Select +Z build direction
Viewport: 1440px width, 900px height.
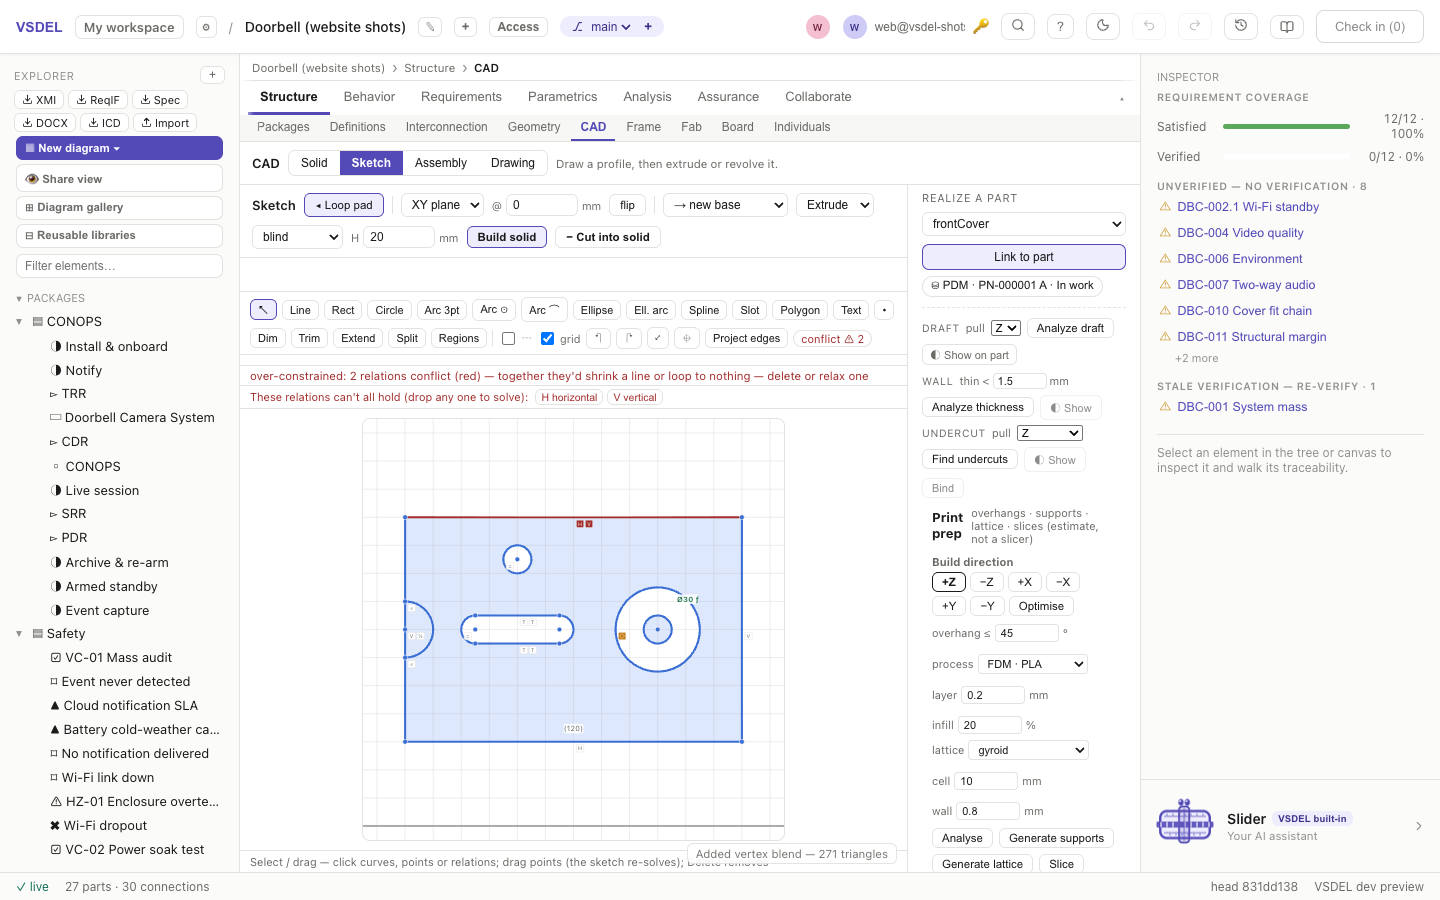pyautogui.click(x=949, y=582)
